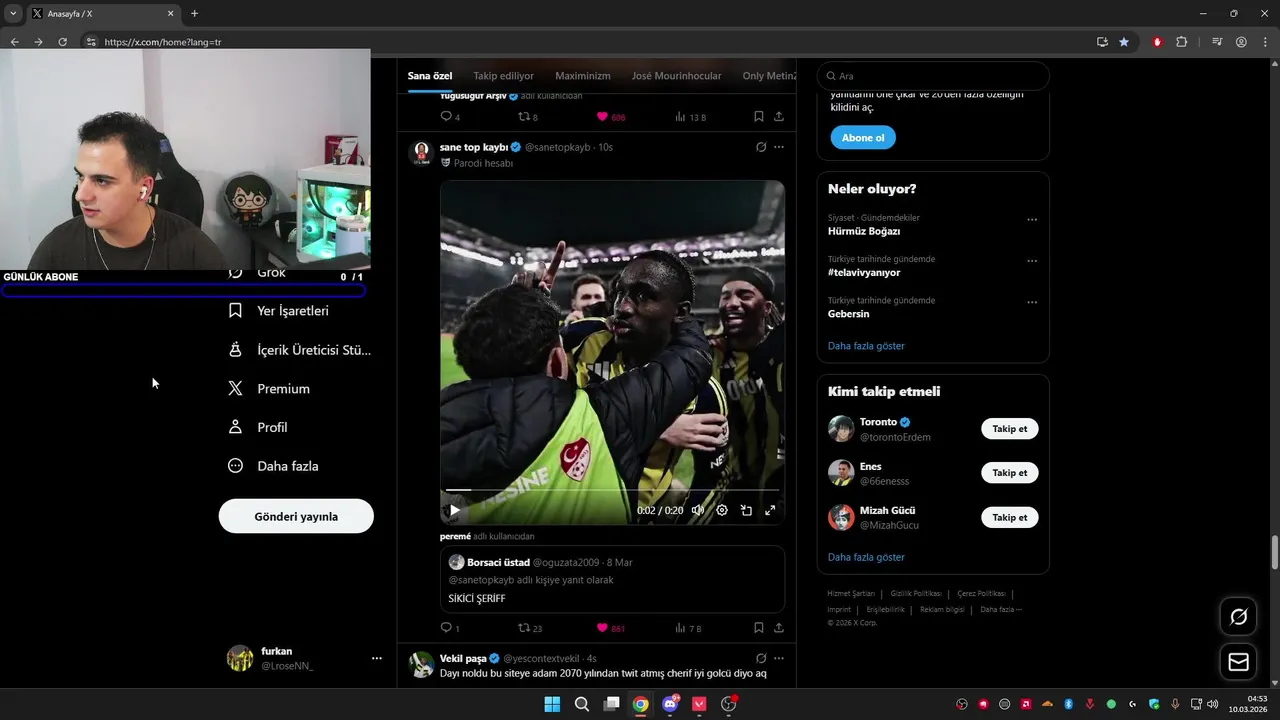
Task: Switch to Sana özel tab
Action: tap(430, 76)
